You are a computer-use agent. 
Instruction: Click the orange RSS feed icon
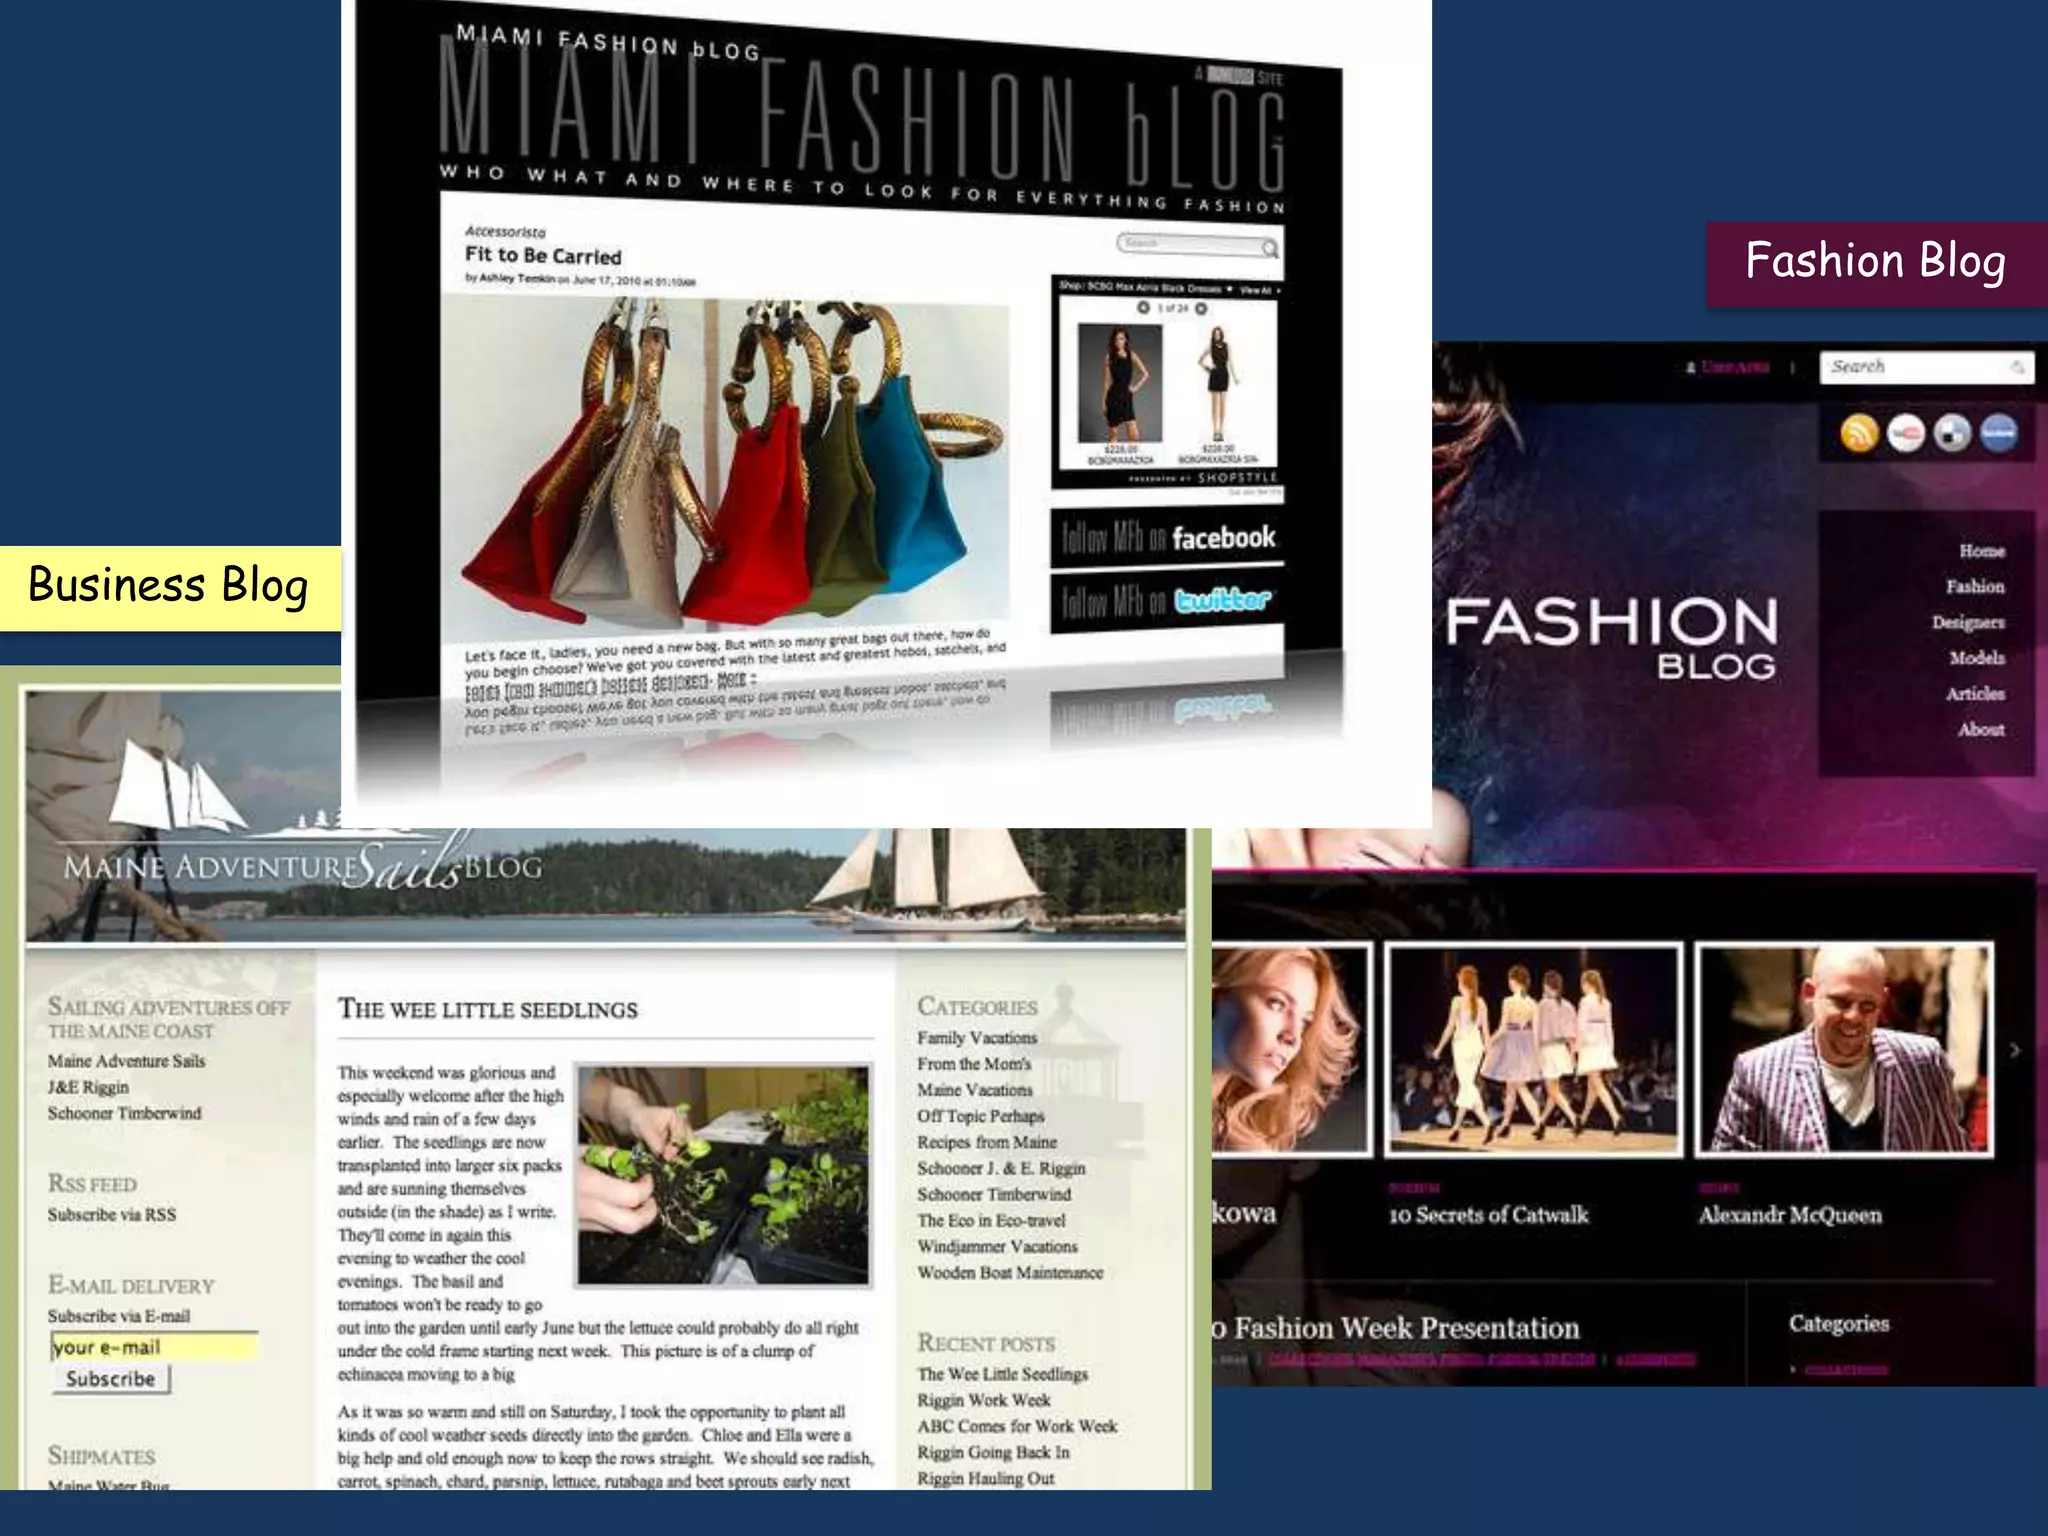tap(1859, 433)
